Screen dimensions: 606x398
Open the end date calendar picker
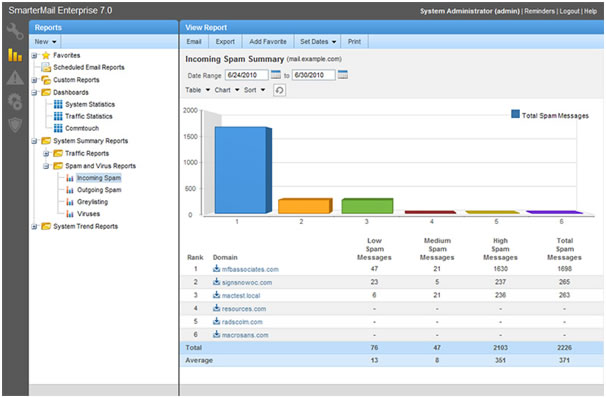343,75
